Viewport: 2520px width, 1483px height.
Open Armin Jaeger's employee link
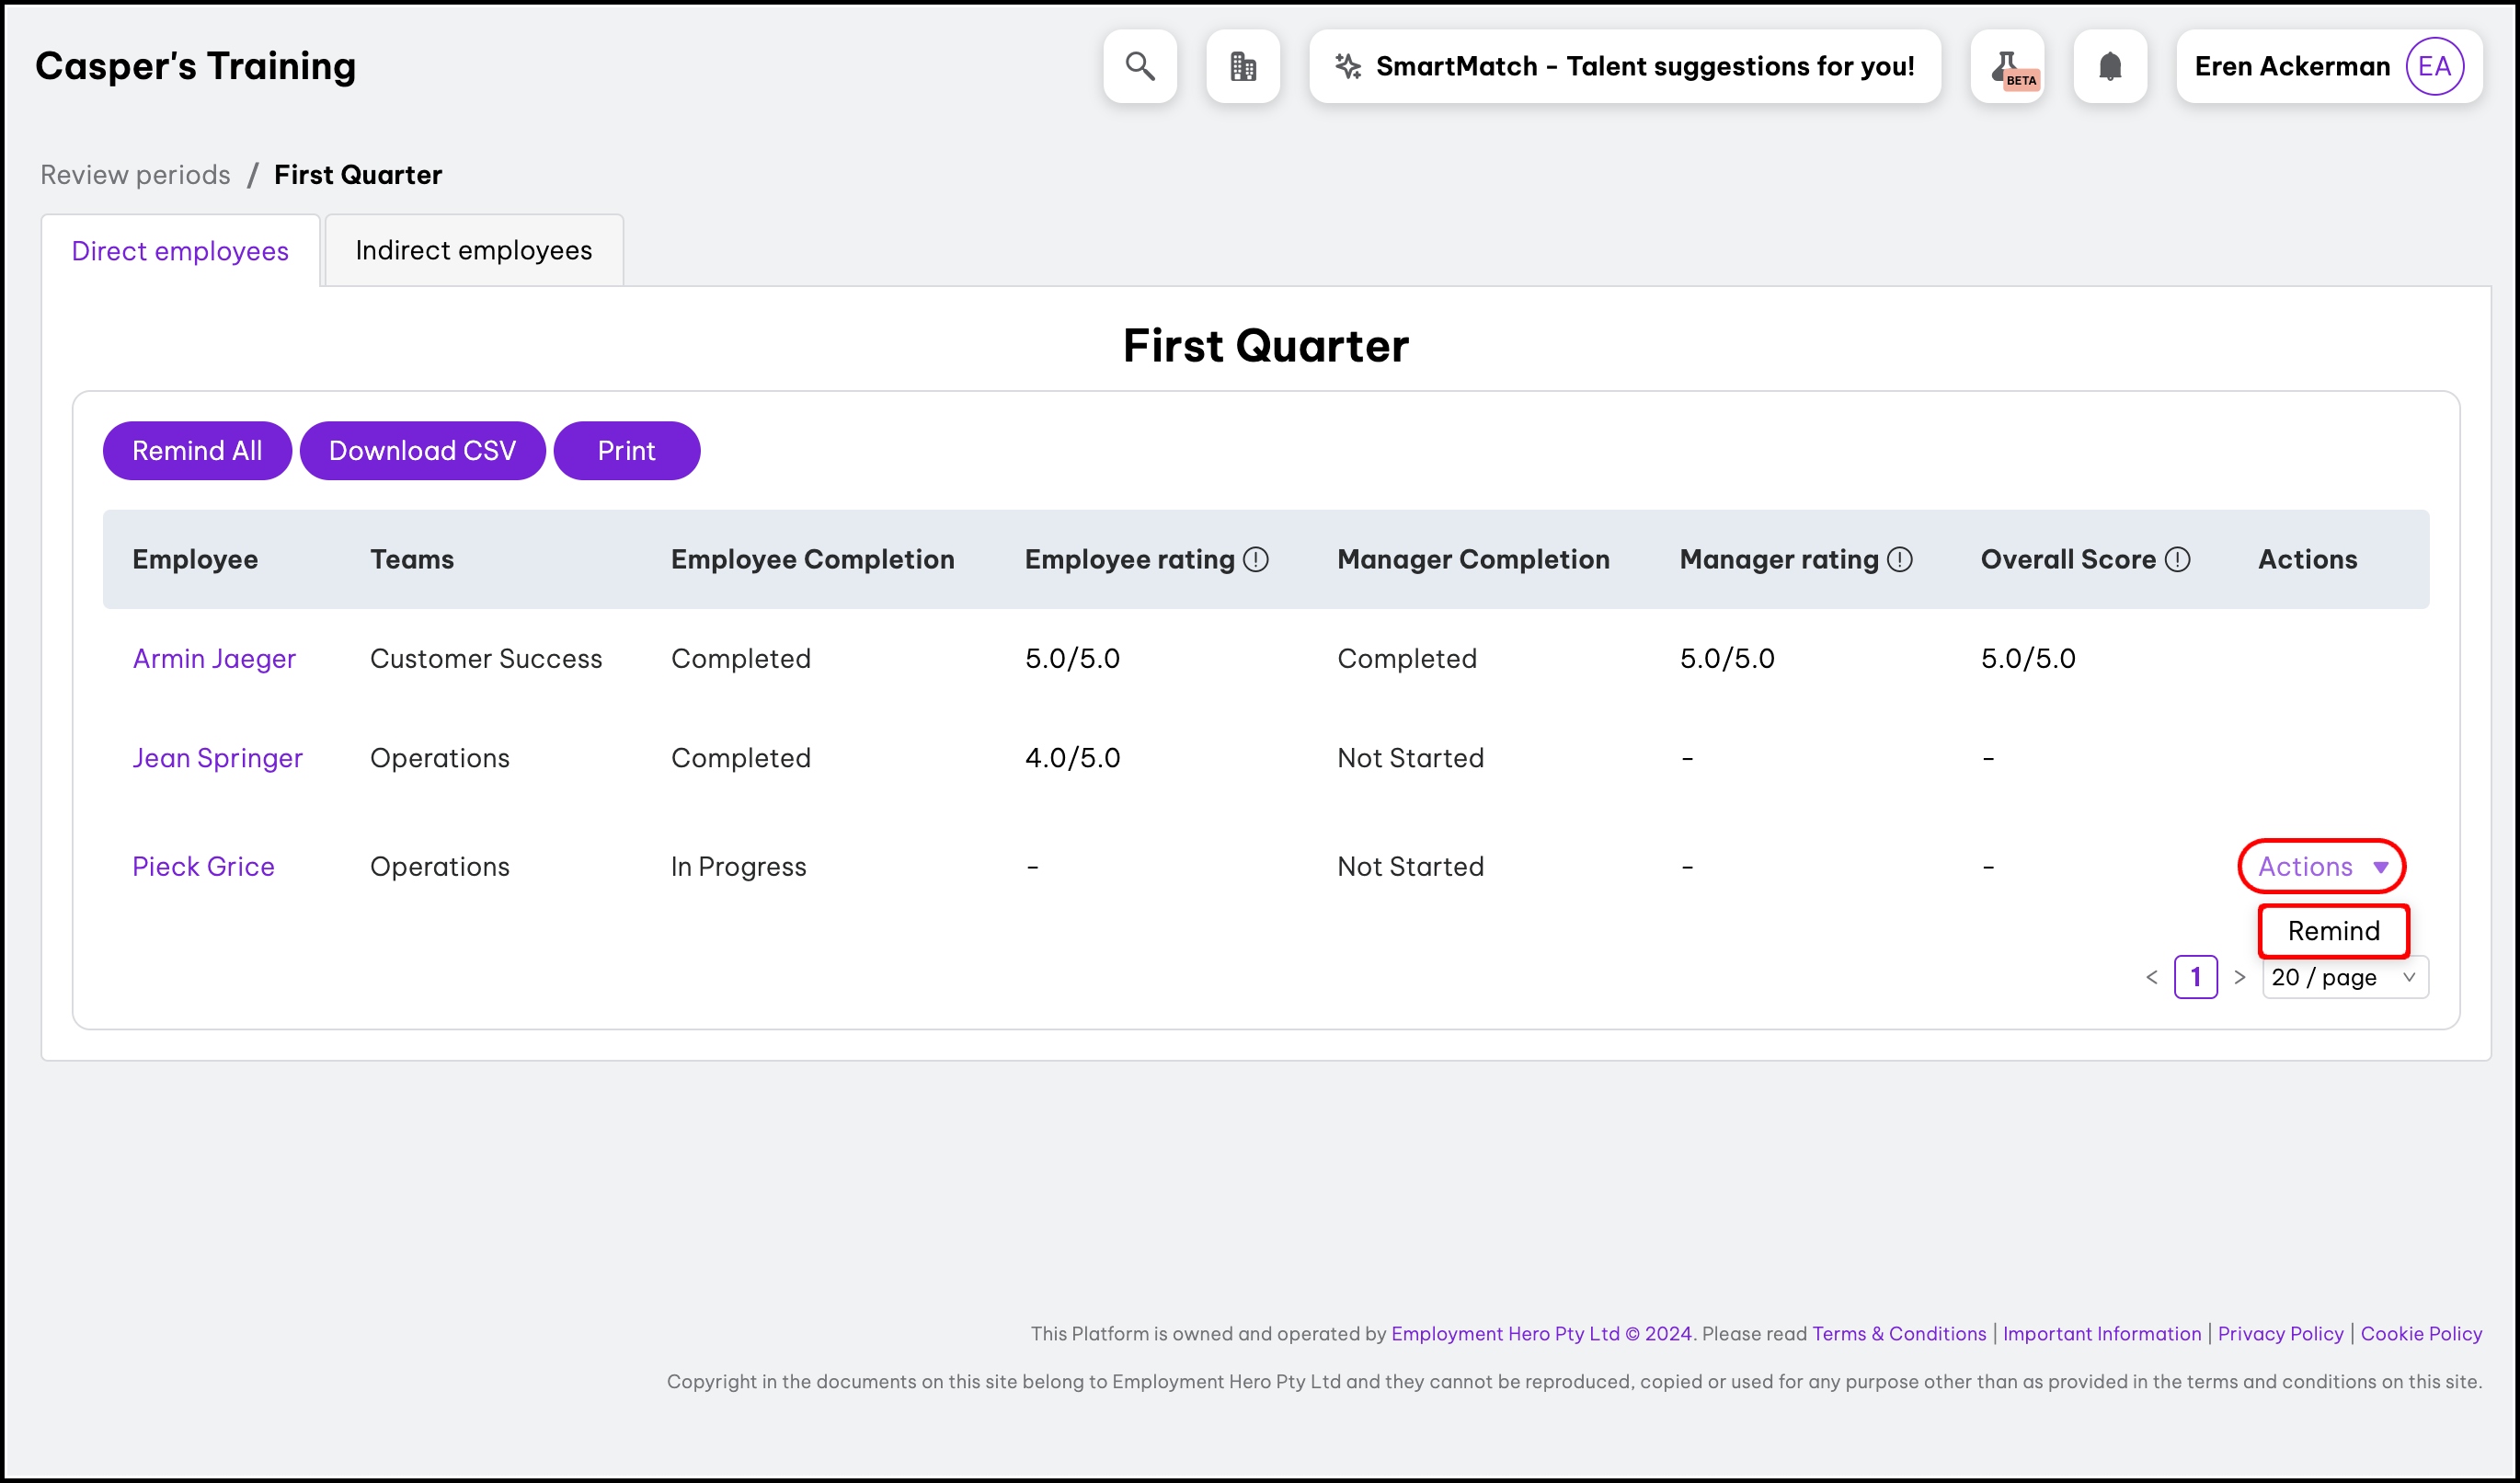click(x=214, y=659)
